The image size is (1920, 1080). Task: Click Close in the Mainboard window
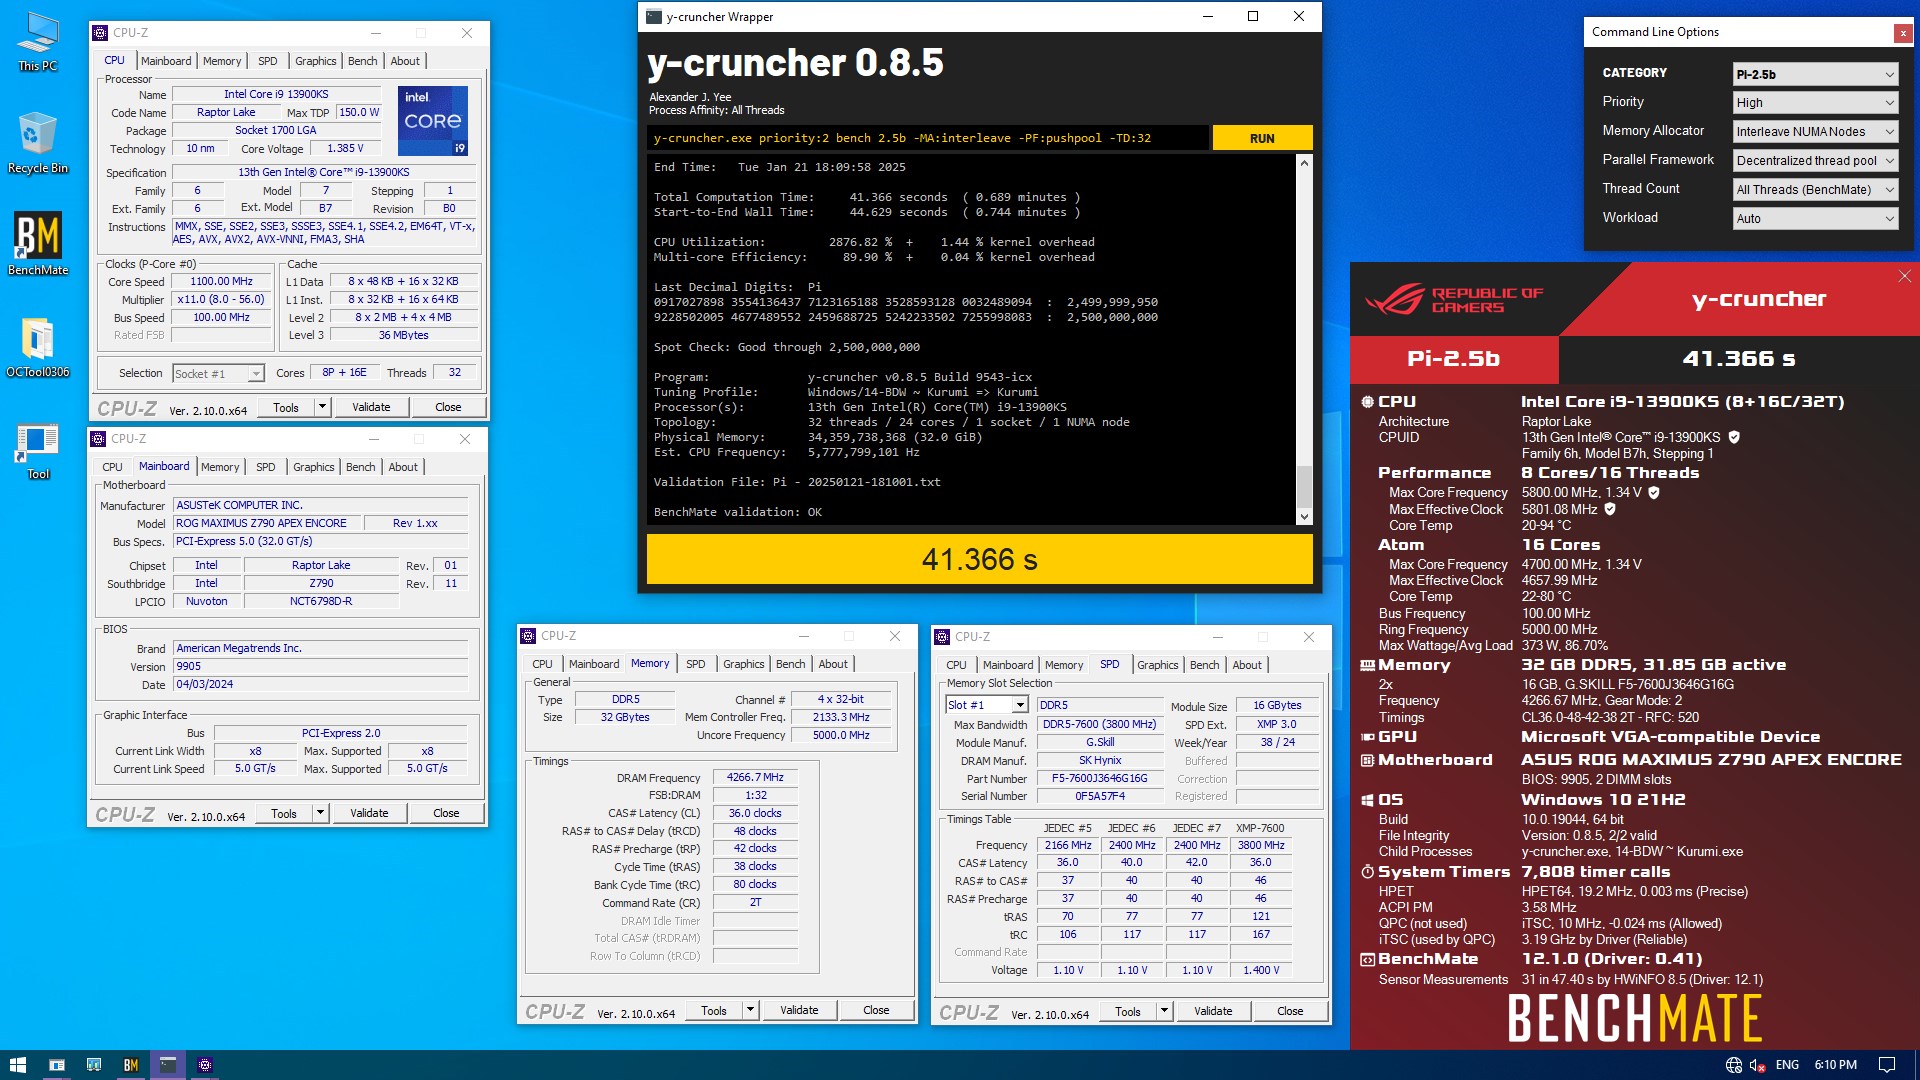pyautogui.click(x=446, y=813)
